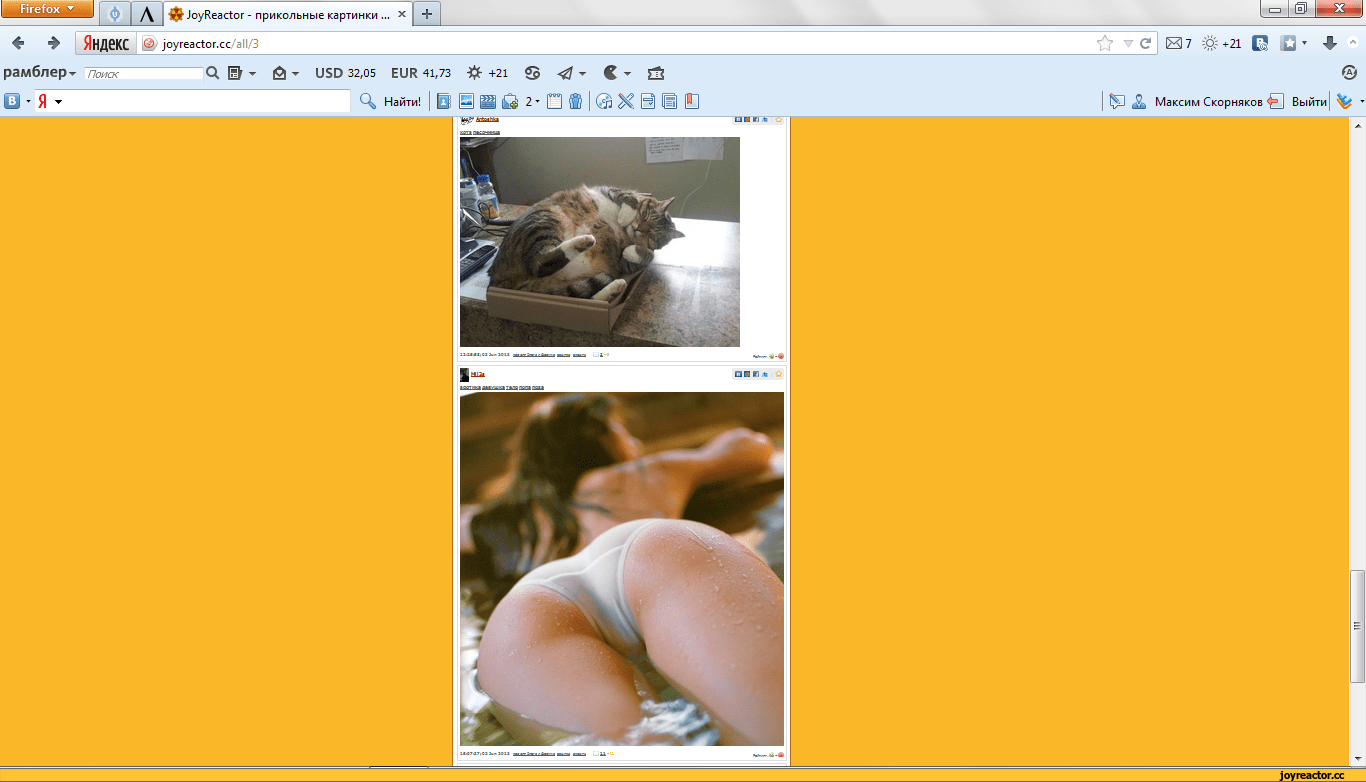1366x782 pixels.
Task: Select the first pinned tab with the blue icon
Action: point(115,14)
